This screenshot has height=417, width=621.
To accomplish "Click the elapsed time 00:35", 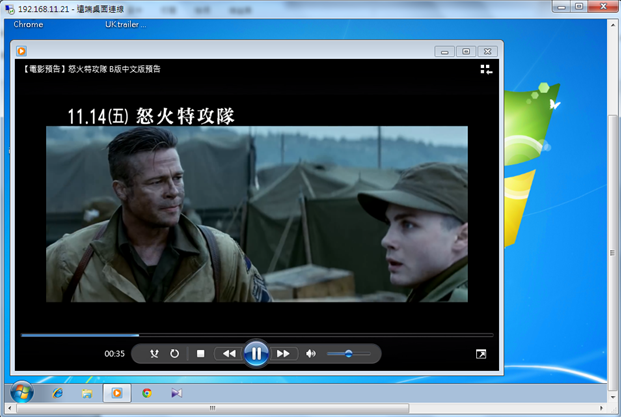I will pos(114,354).
